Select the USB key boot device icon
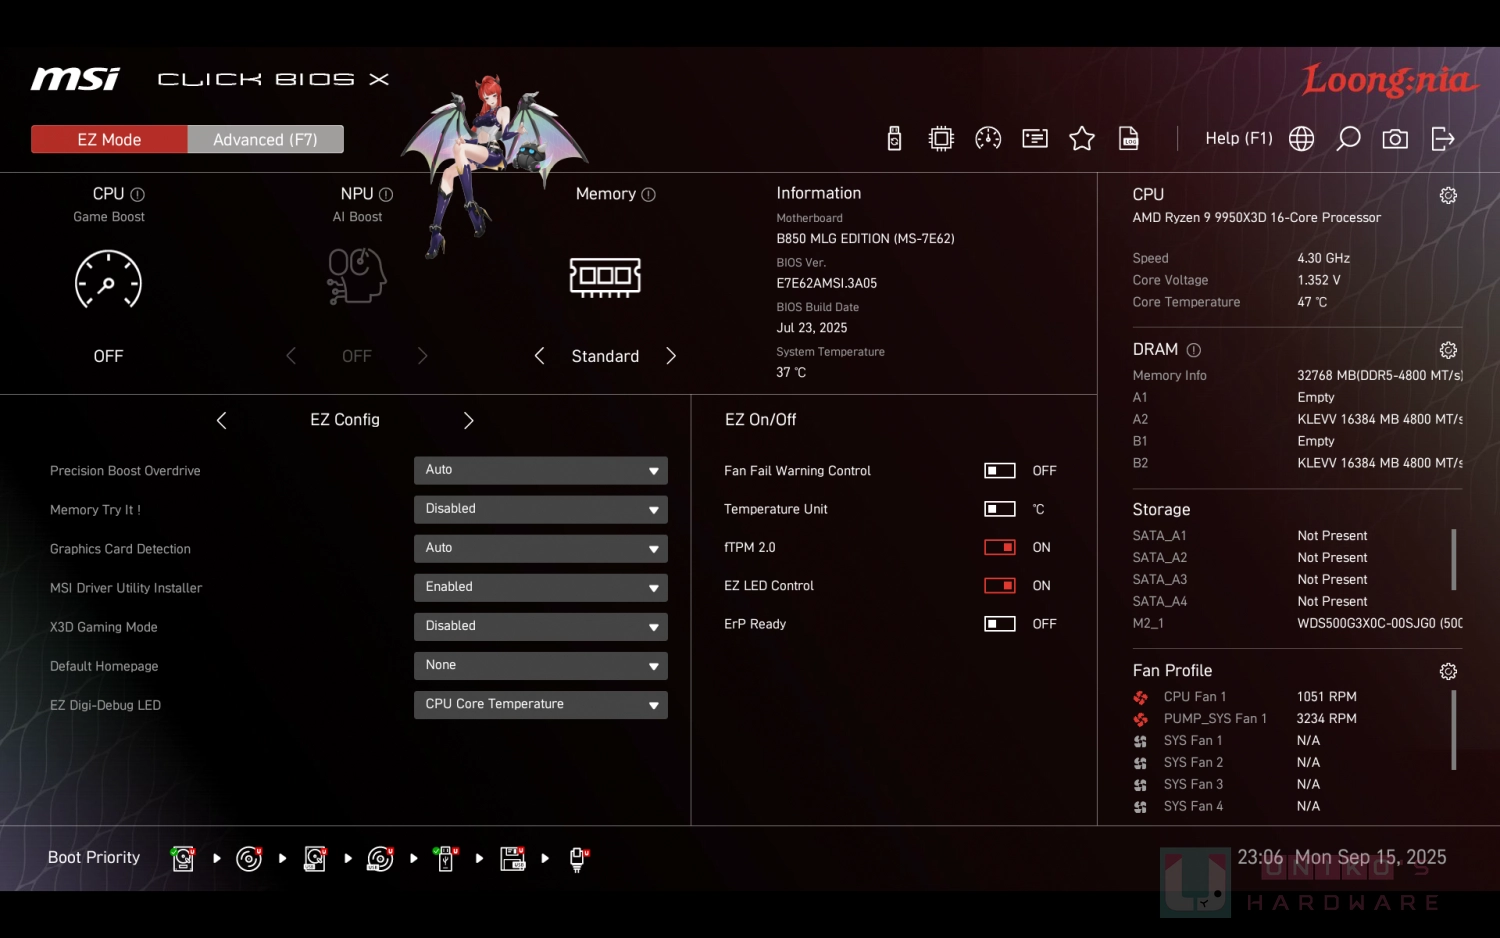Viewport: 1500px width, 938px height. [x=446, y=858]
